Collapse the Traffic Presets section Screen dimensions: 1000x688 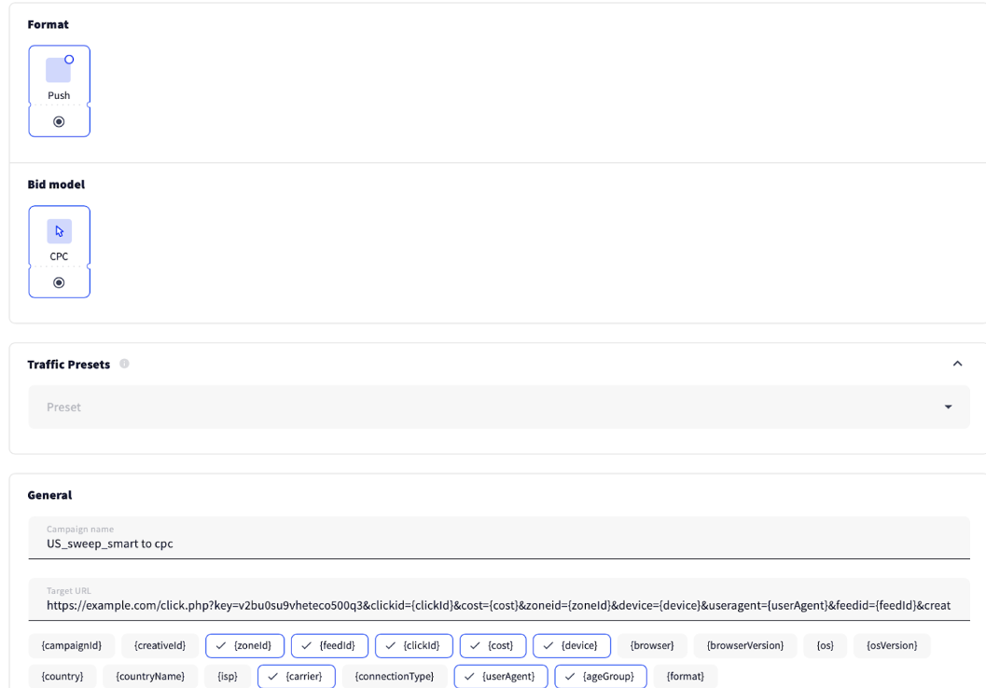click(x=957, y=364)
